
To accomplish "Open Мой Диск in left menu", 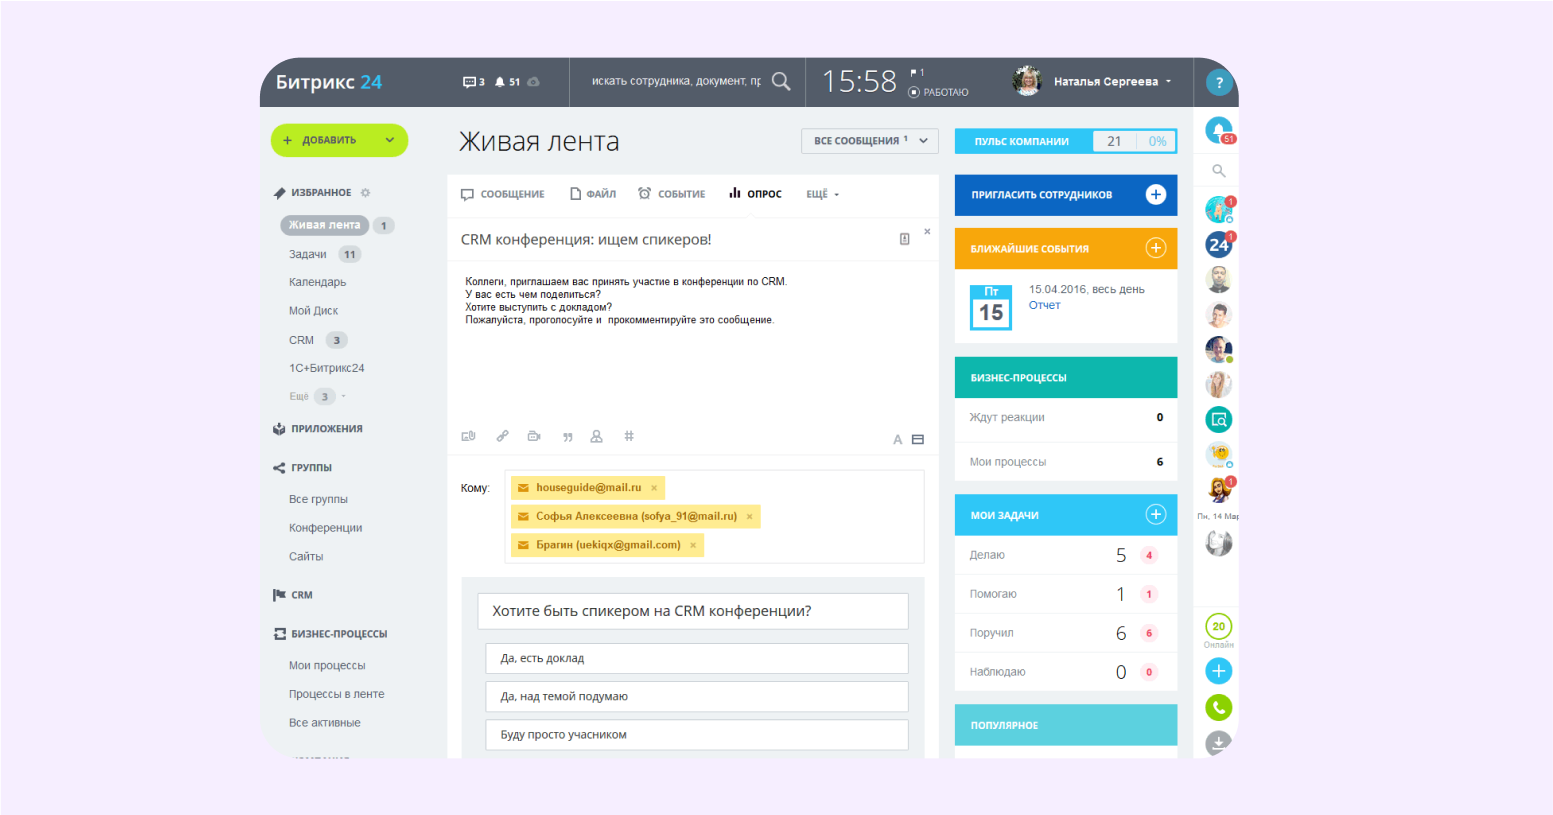I will coord(314,311).
